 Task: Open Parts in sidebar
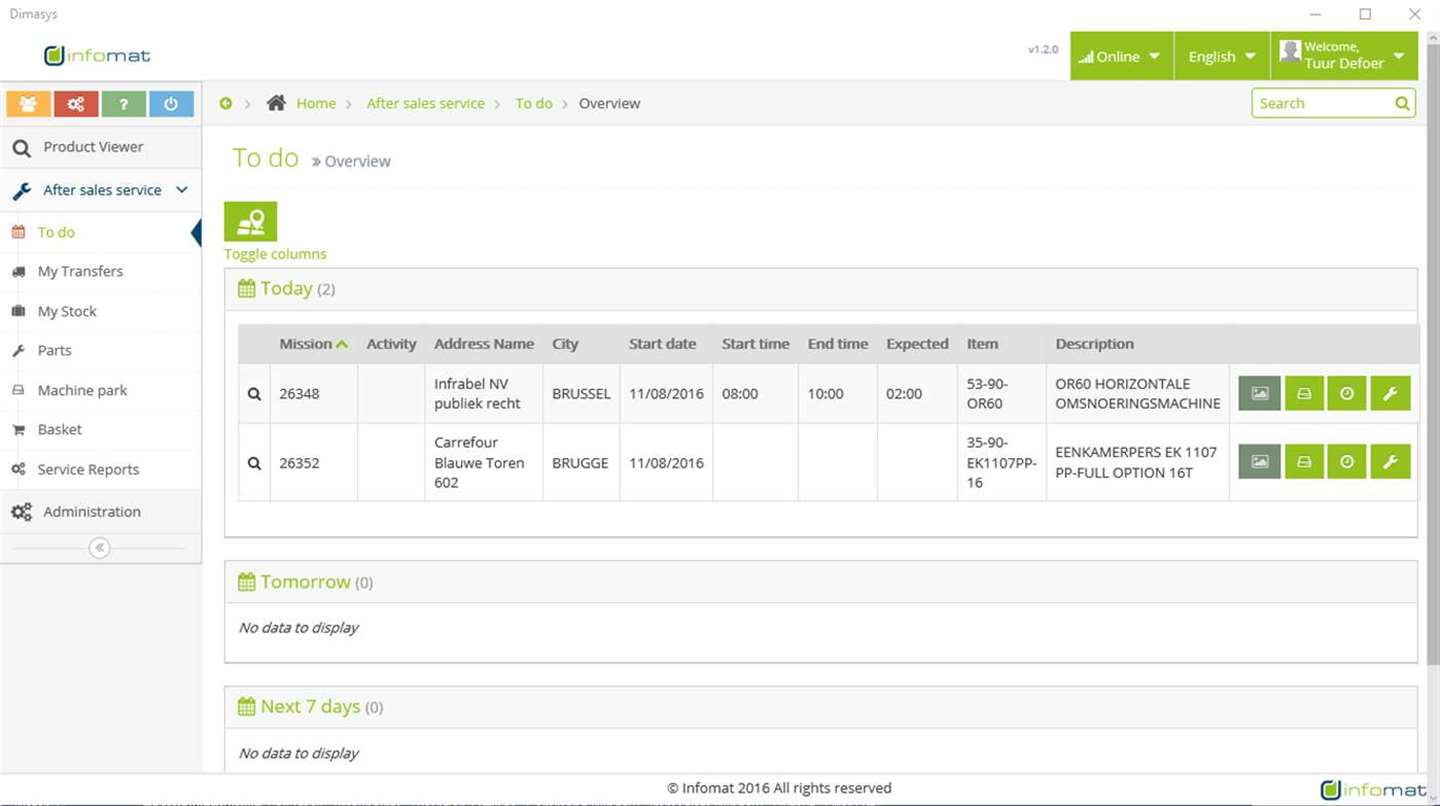[100, 350]
